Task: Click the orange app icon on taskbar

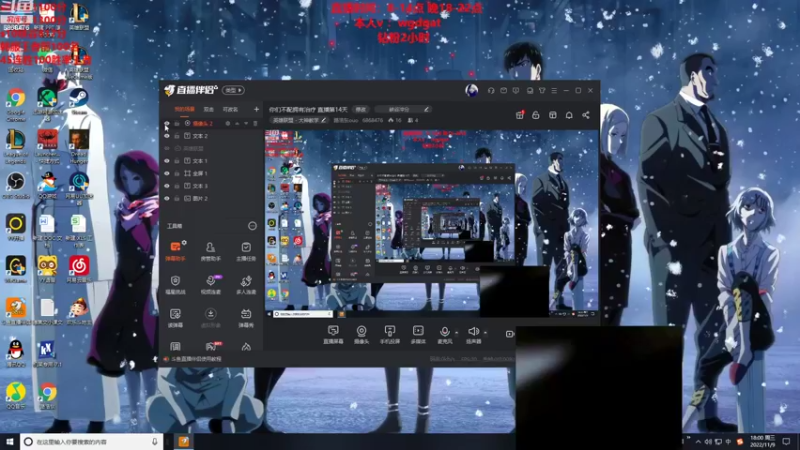Action: click(x=184, y=441)
